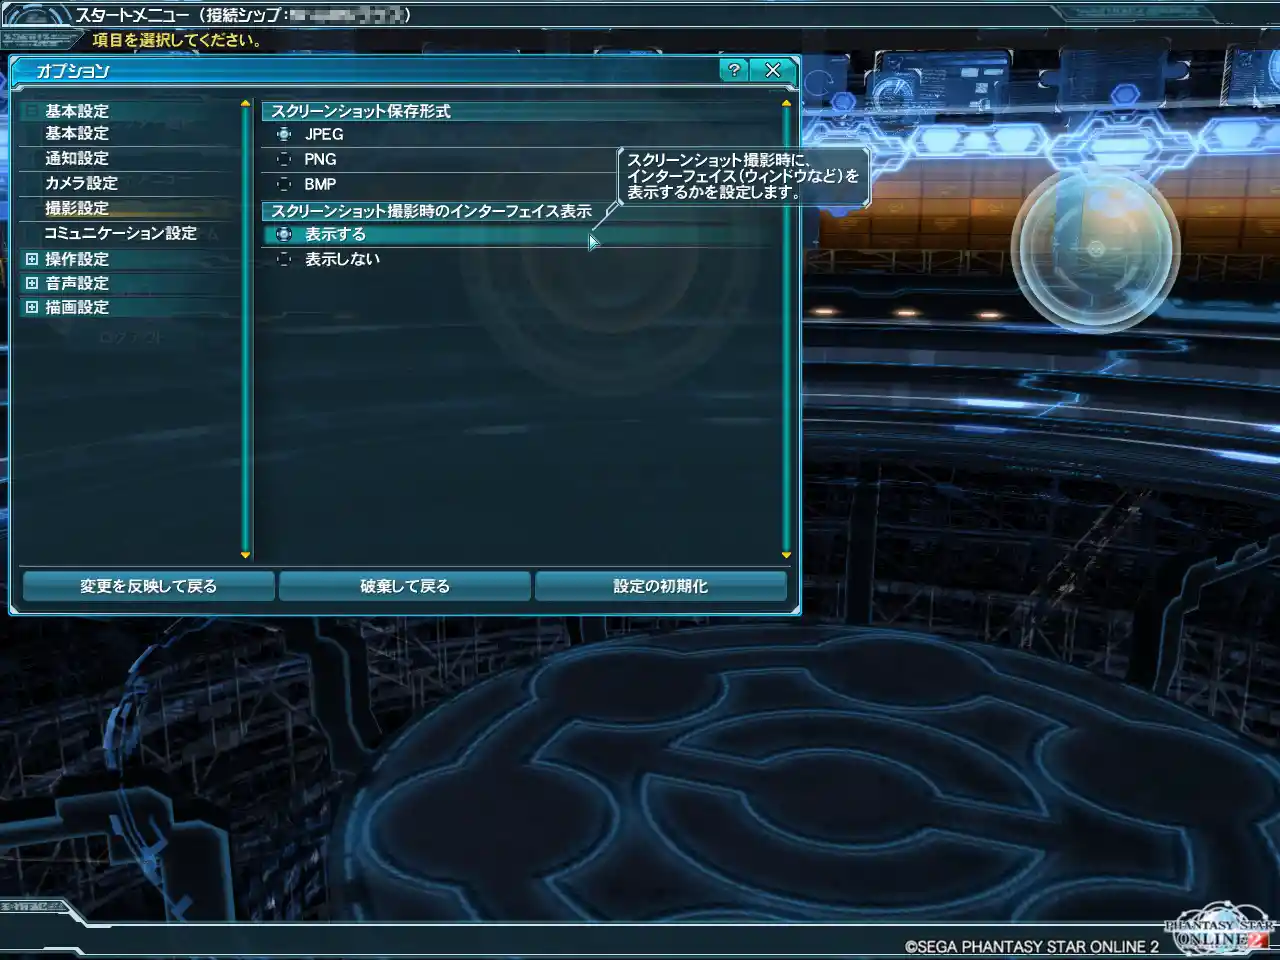
Task: Collapse the top 基本設定 category
Action: (x=32, y=111)
